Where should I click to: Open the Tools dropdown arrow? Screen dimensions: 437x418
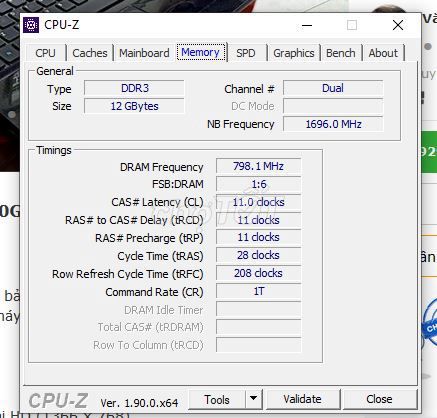(x=254, y=399)
